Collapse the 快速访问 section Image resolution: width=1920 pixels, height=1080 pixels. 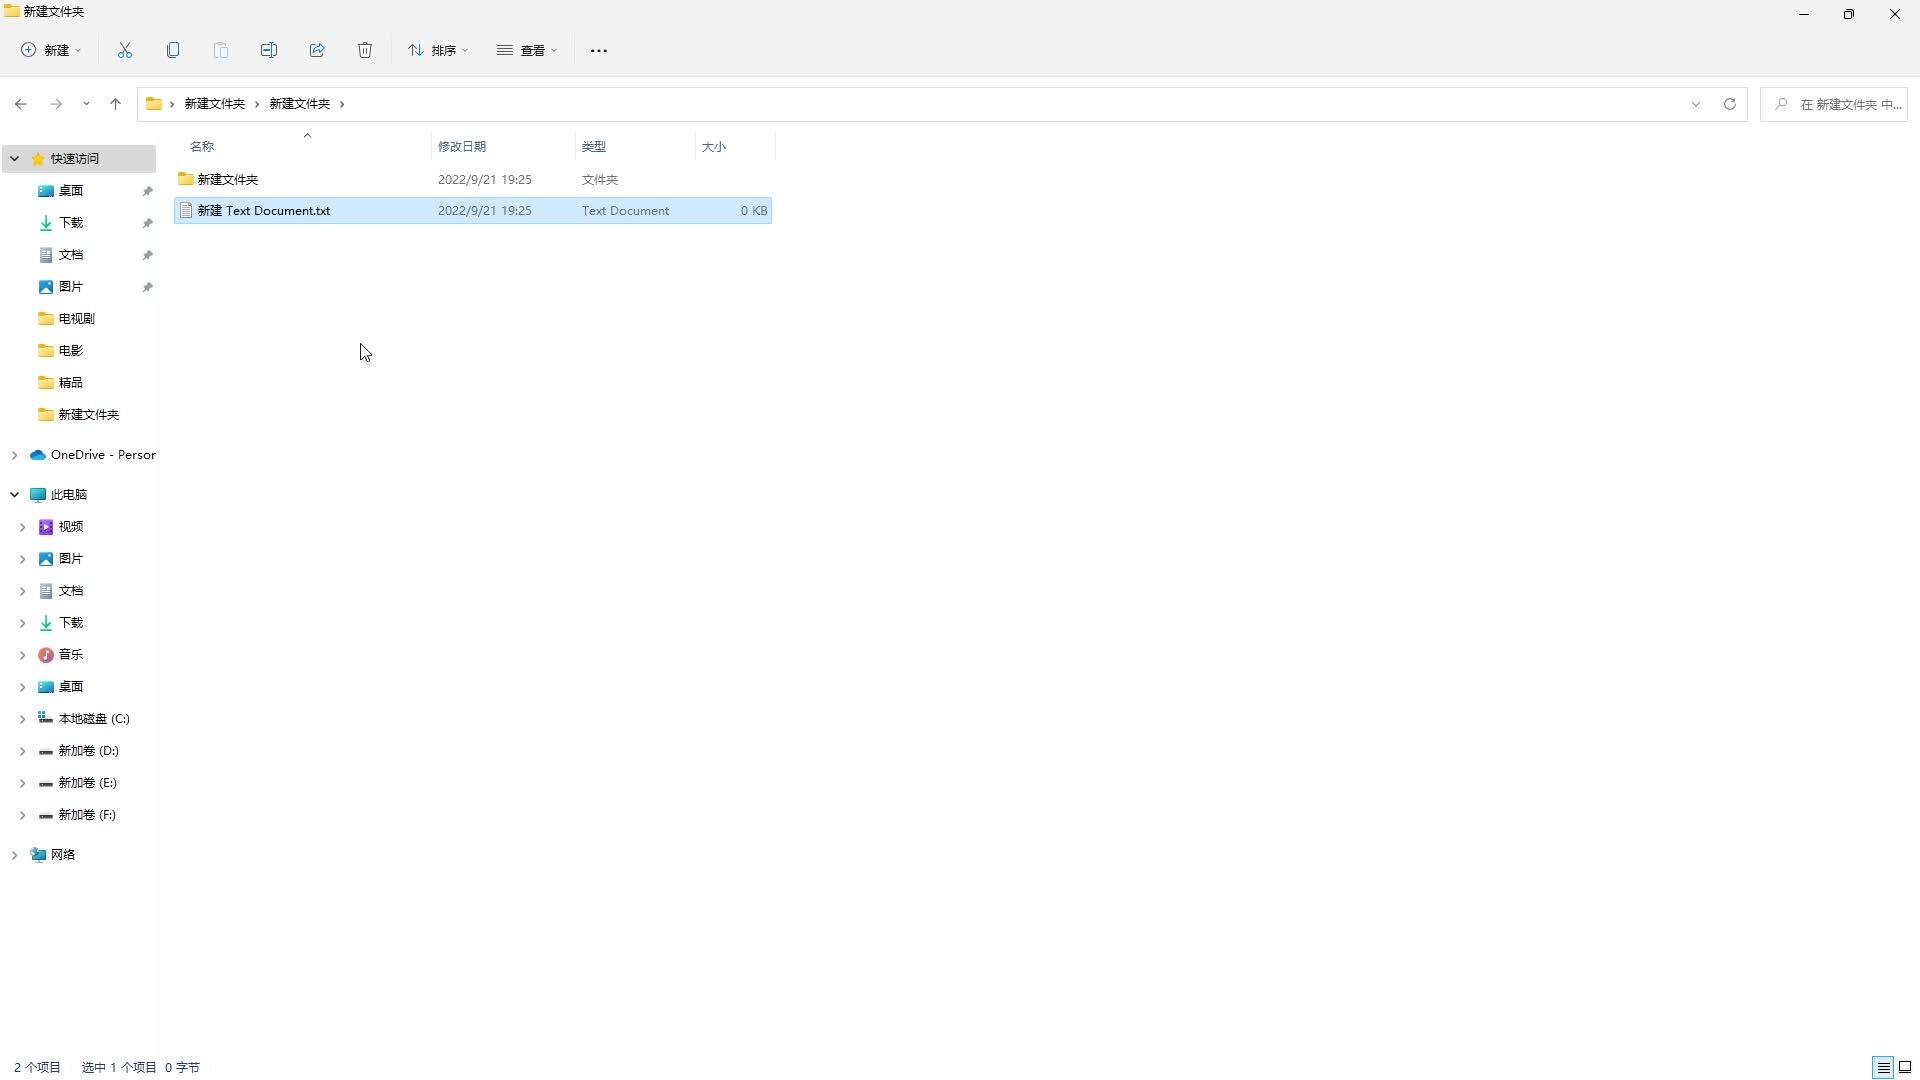(x=15, y=159)
